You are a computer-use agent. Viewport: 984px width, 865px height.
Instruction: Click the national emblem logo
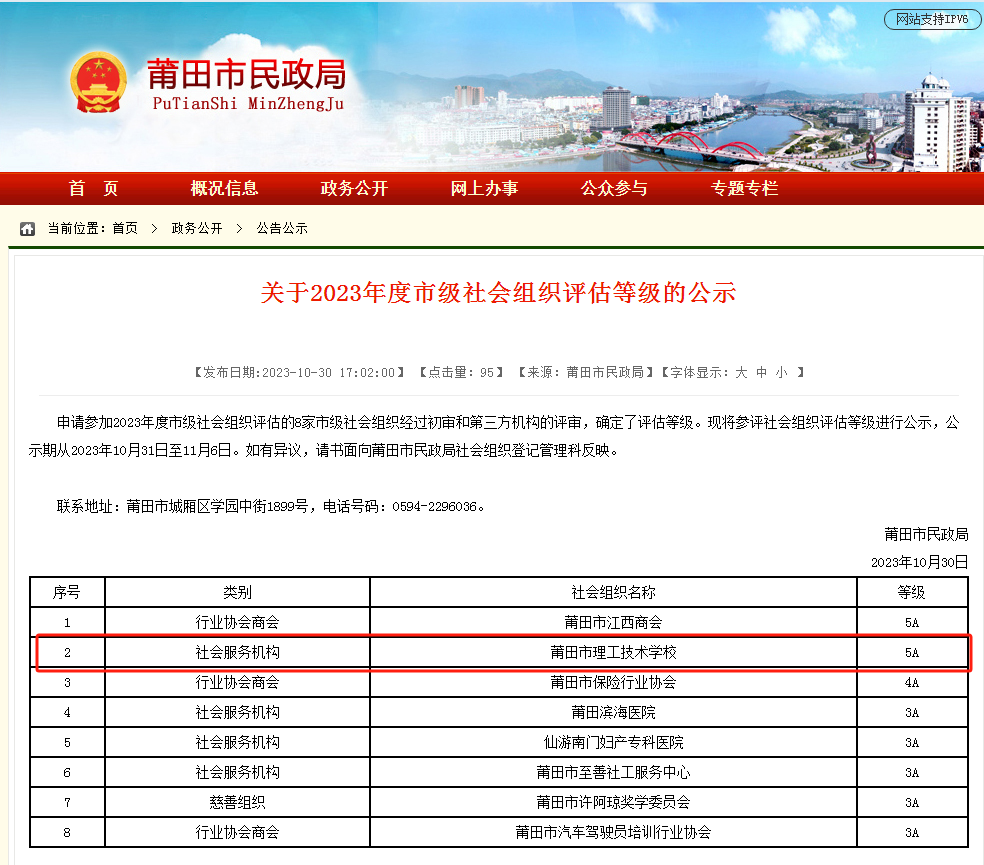pyautogui.click(x=98, y=82)
